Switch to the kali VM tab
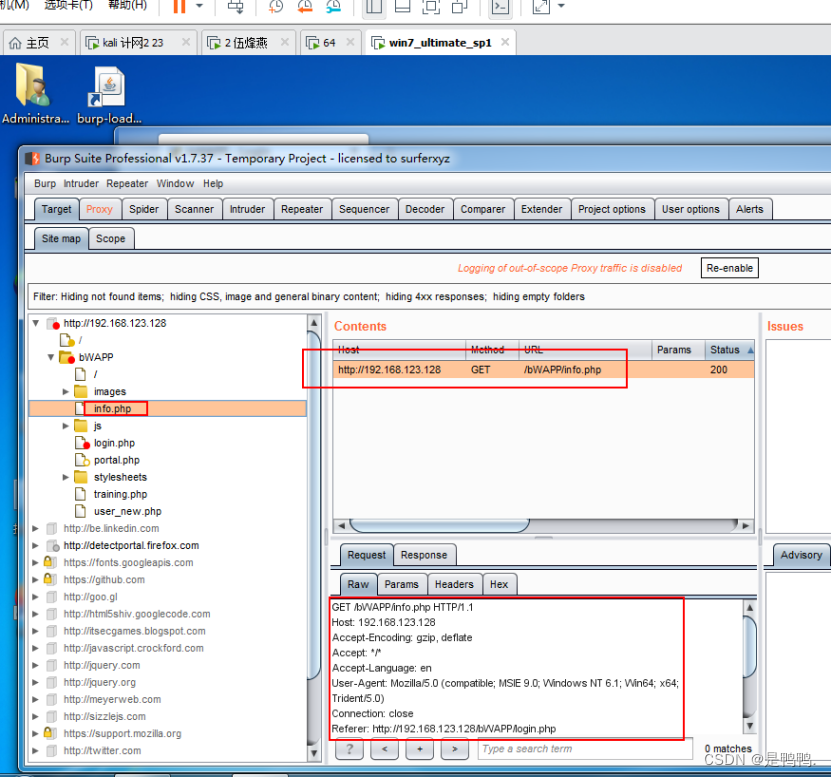Screen dimensions: 831x777 click(x=138, y=43)
